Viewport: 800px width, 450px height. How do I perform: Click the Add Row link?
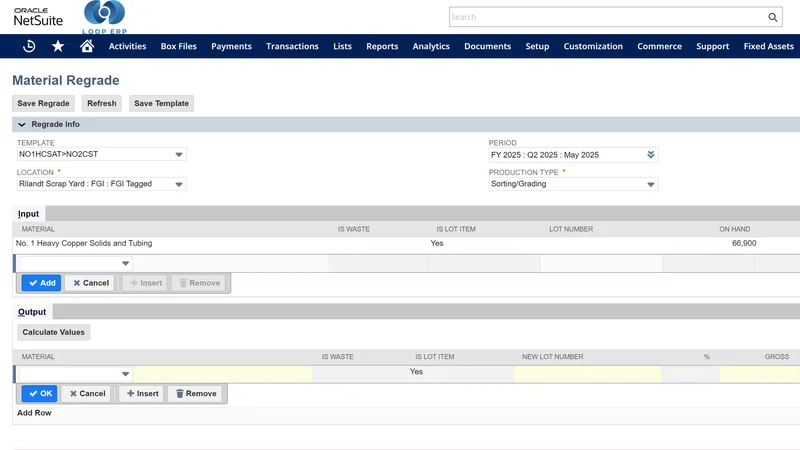pyautogui.click(x=34, y=413)
